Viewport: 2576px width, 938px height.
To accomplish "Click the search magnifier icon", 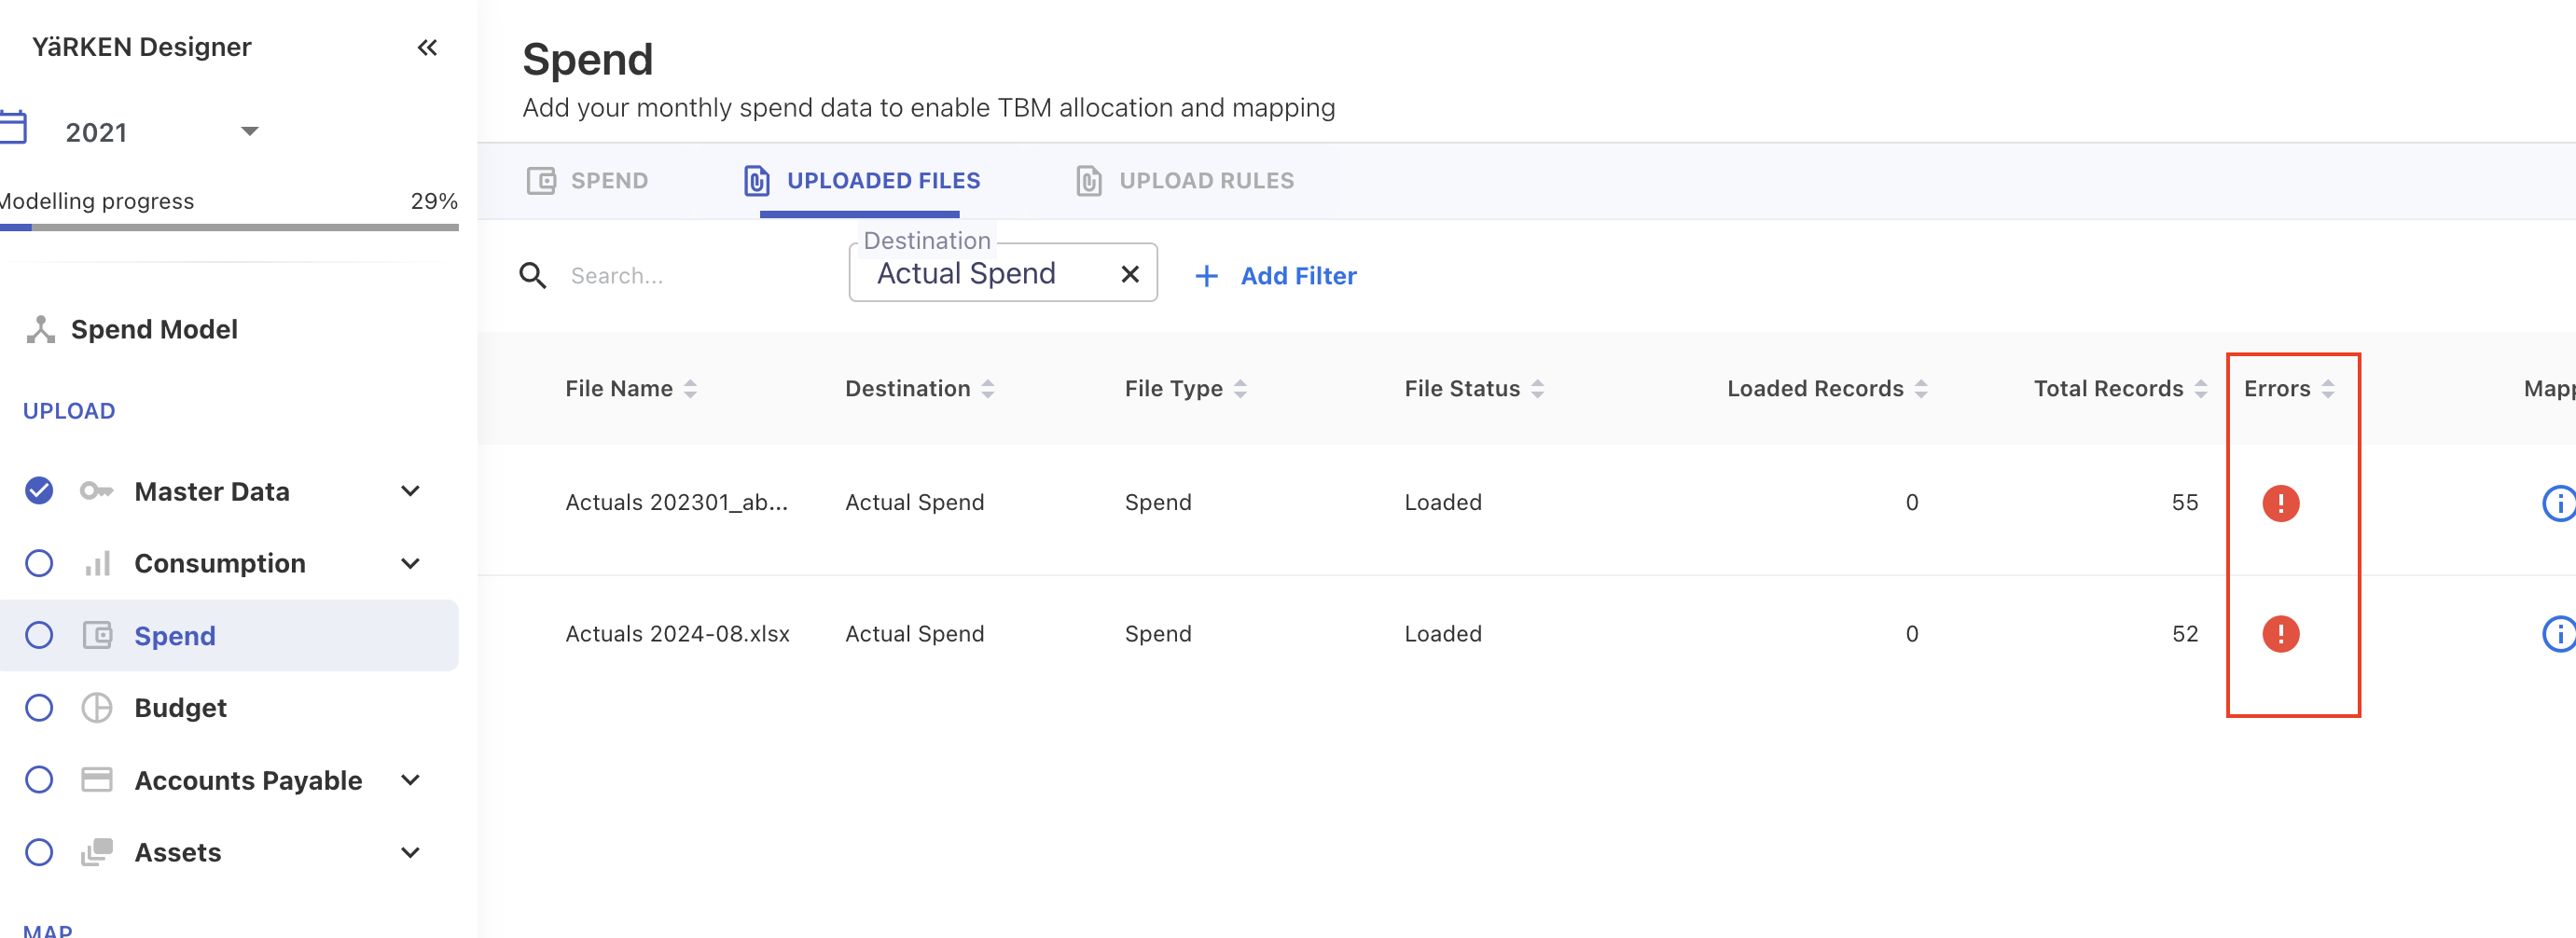I will [533, 276].
